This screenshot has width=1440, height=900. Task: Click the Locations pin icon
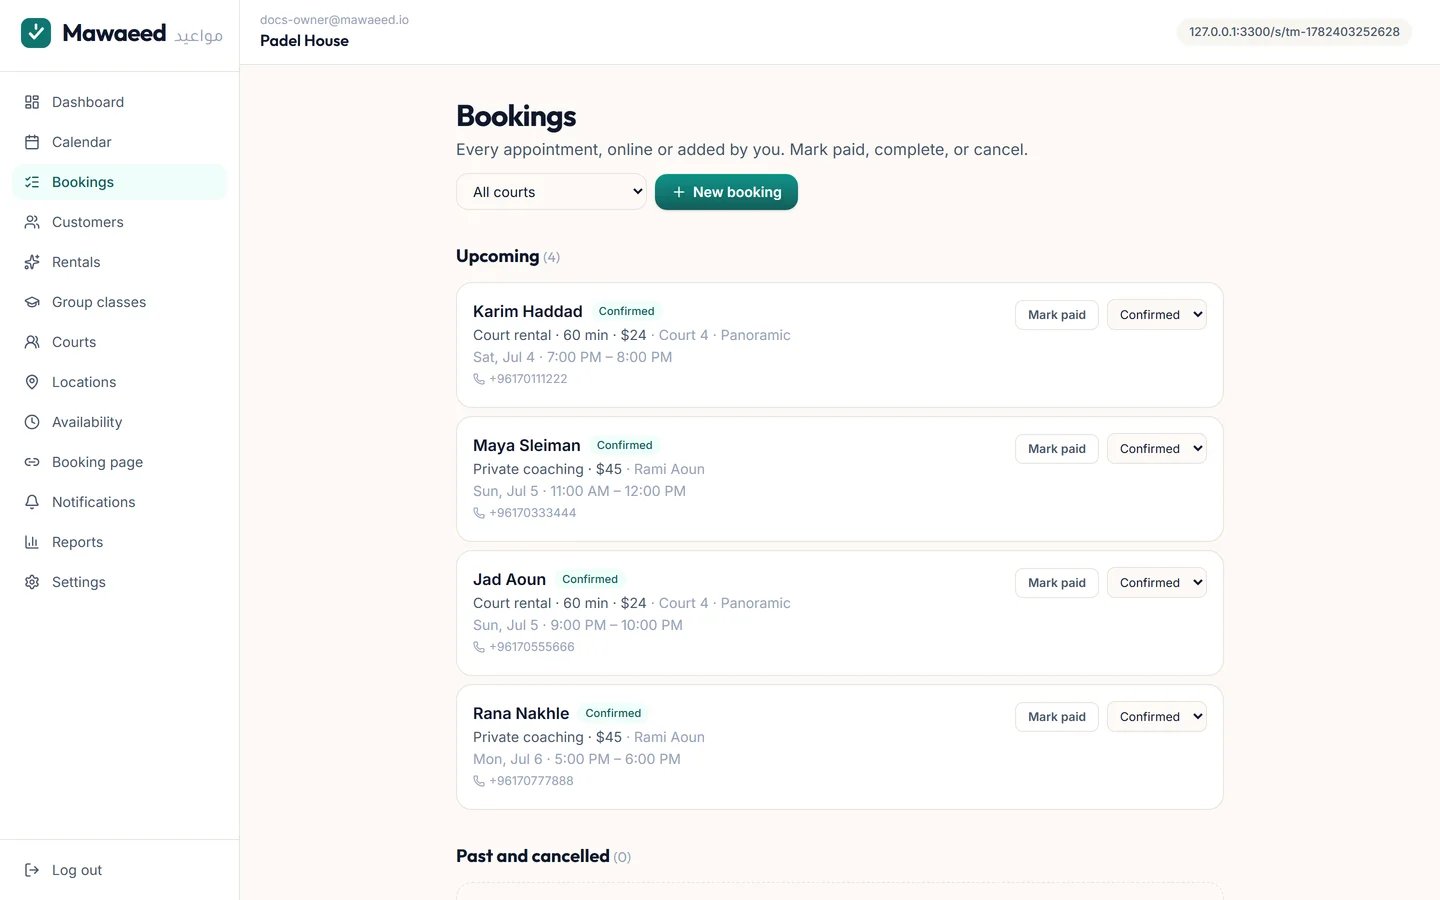coord(32,382)
